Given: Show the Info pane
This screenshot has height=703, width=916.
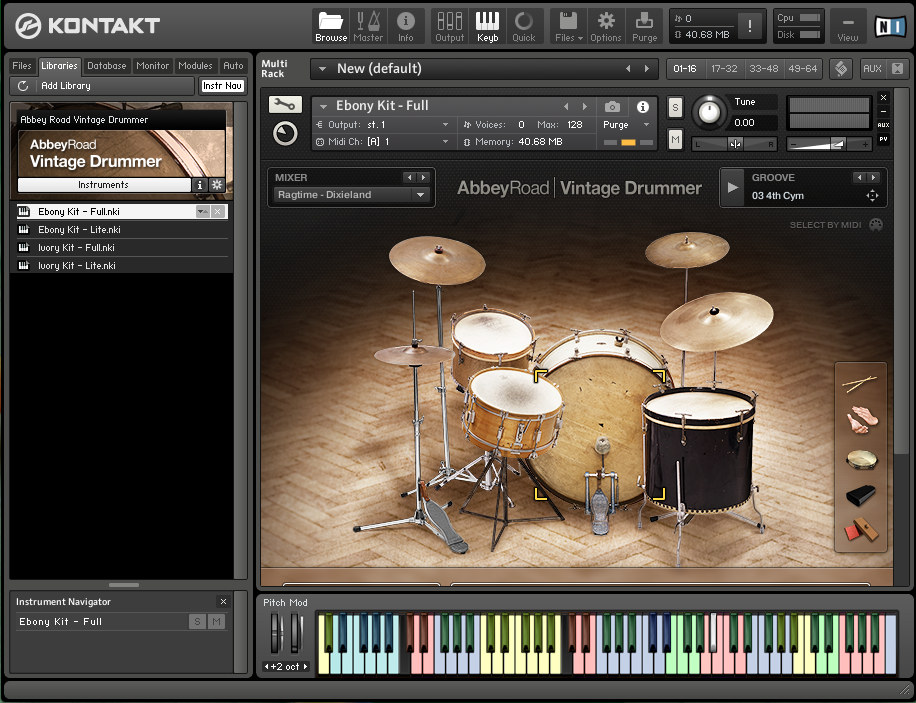Looking at the screenshot, I should point(405,27).
